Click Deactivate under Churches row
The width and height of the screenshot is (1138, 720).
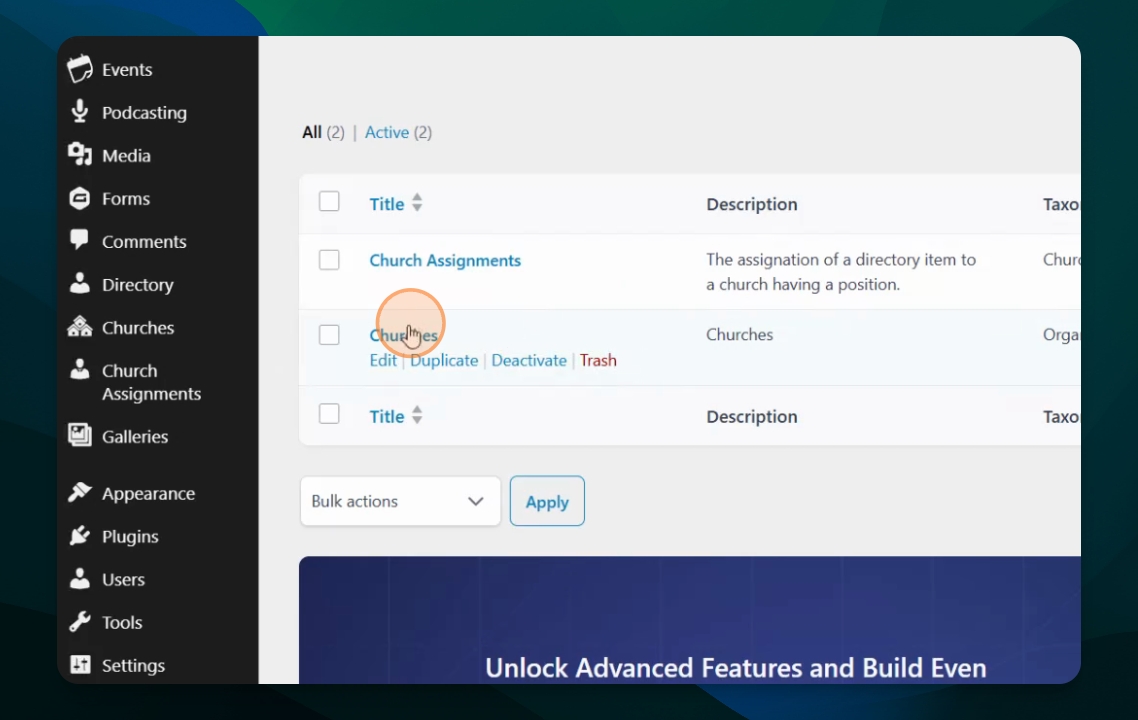[529, 361]
